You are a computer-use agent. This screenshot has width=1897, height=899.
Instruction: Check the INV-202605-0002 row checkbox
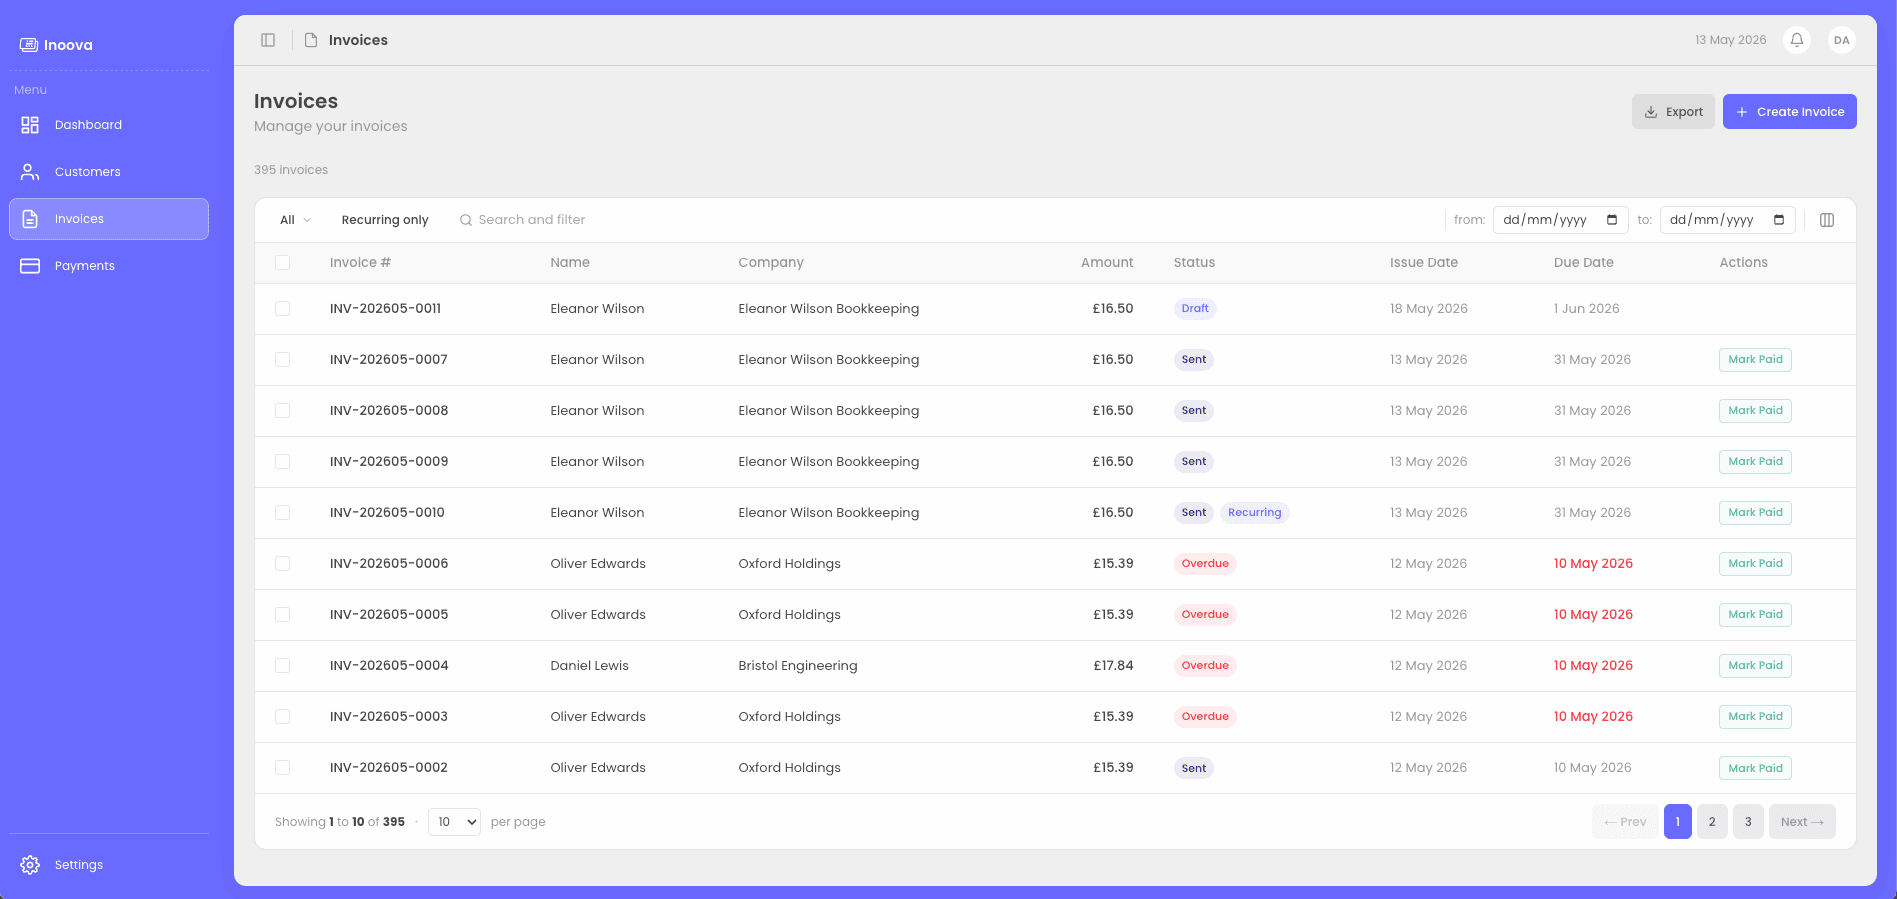click(x=283, y=768)
